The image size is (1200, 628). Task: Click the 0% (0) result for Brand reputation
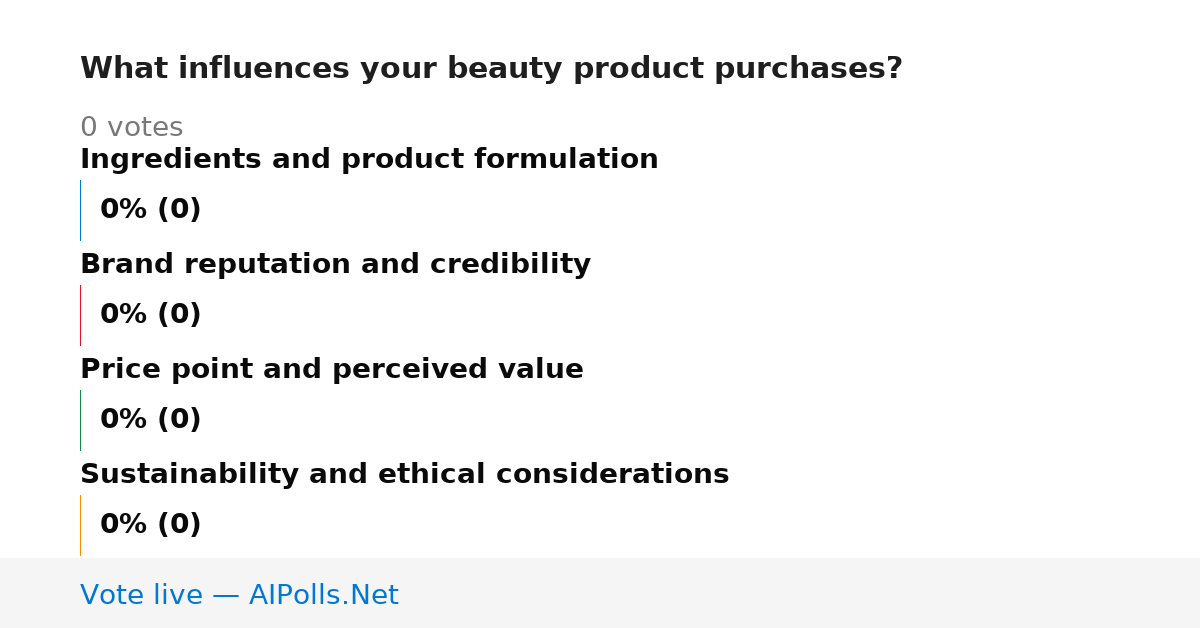point(150,315)
